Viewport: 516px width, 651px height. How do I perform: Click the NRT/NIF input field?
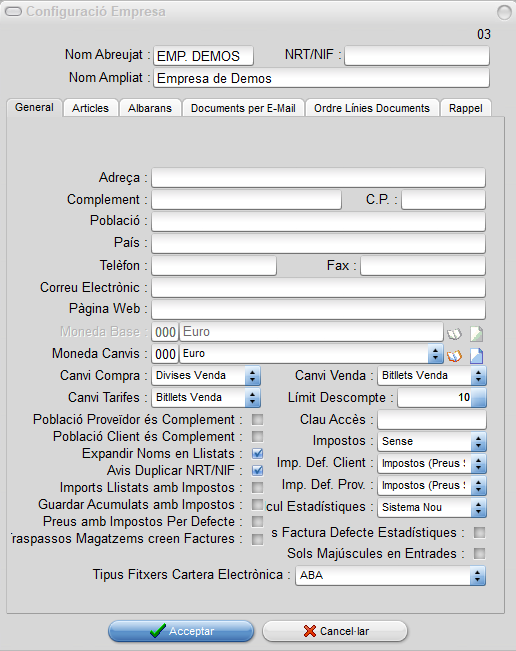click(417, 56)
